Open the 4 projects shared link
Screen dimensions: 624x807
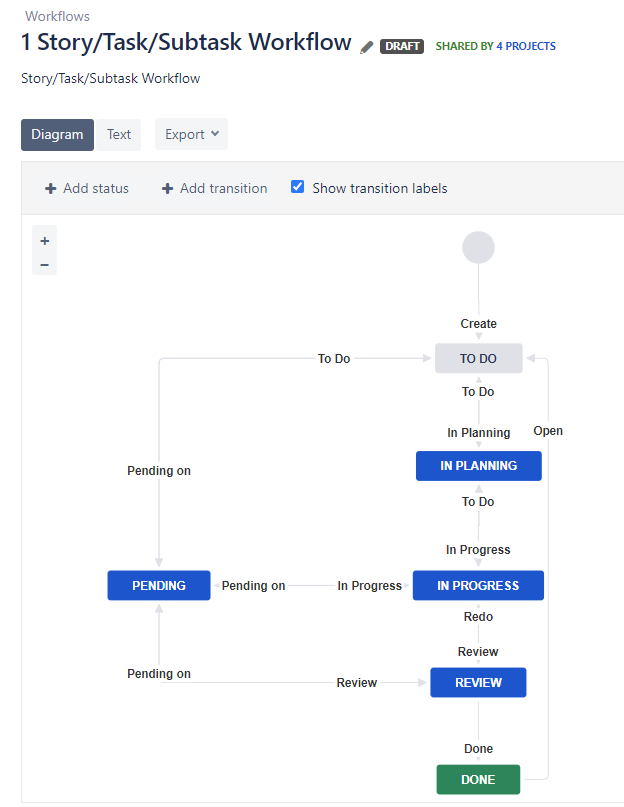526,46
